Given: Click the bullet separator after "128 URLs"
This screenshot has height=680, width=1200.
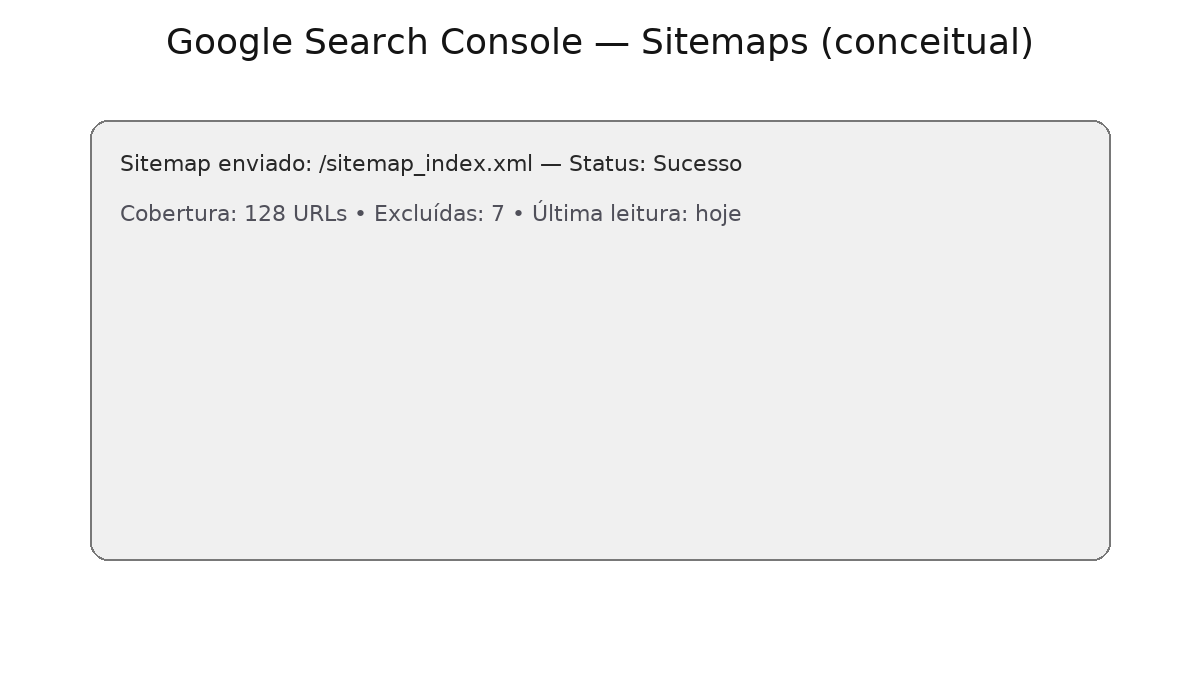Looking at the screenshot, I should [x=361, y=214].
